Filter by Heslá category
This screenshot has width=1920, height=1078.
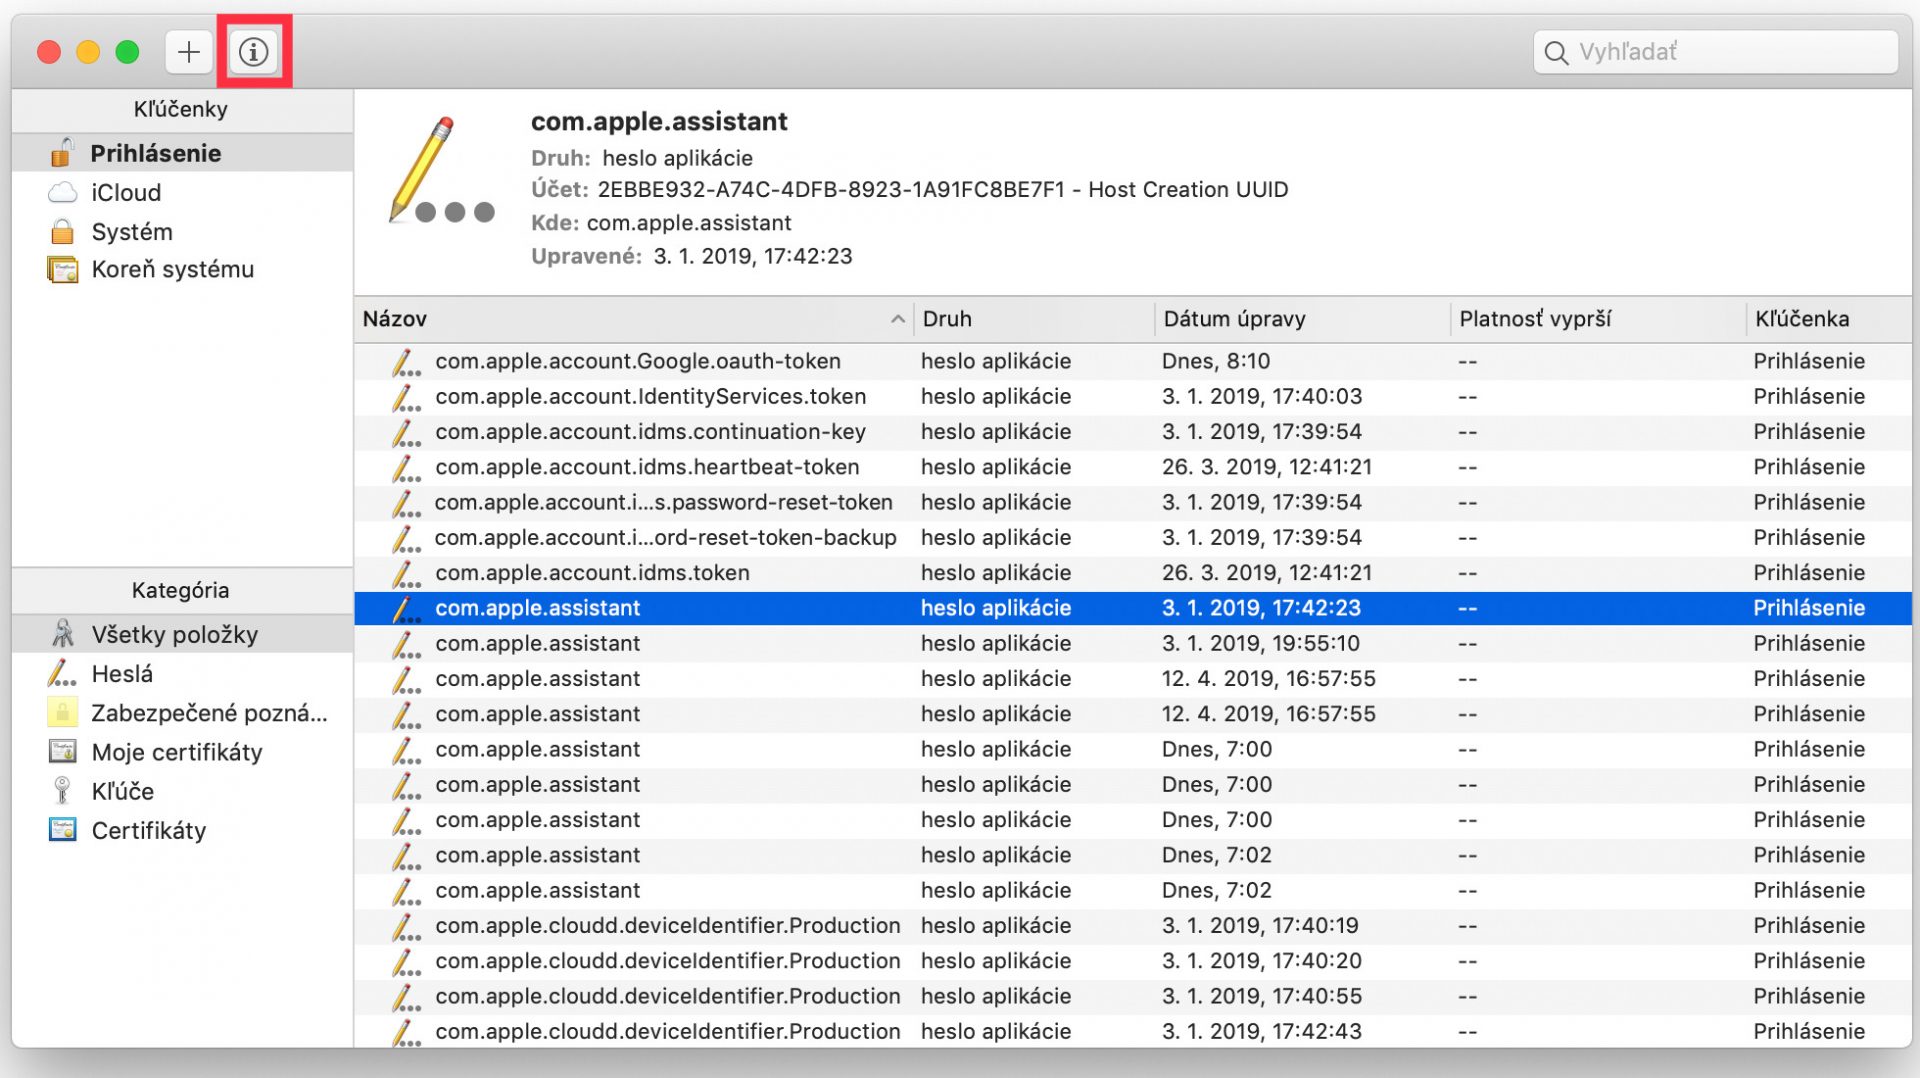coord(182,674)
